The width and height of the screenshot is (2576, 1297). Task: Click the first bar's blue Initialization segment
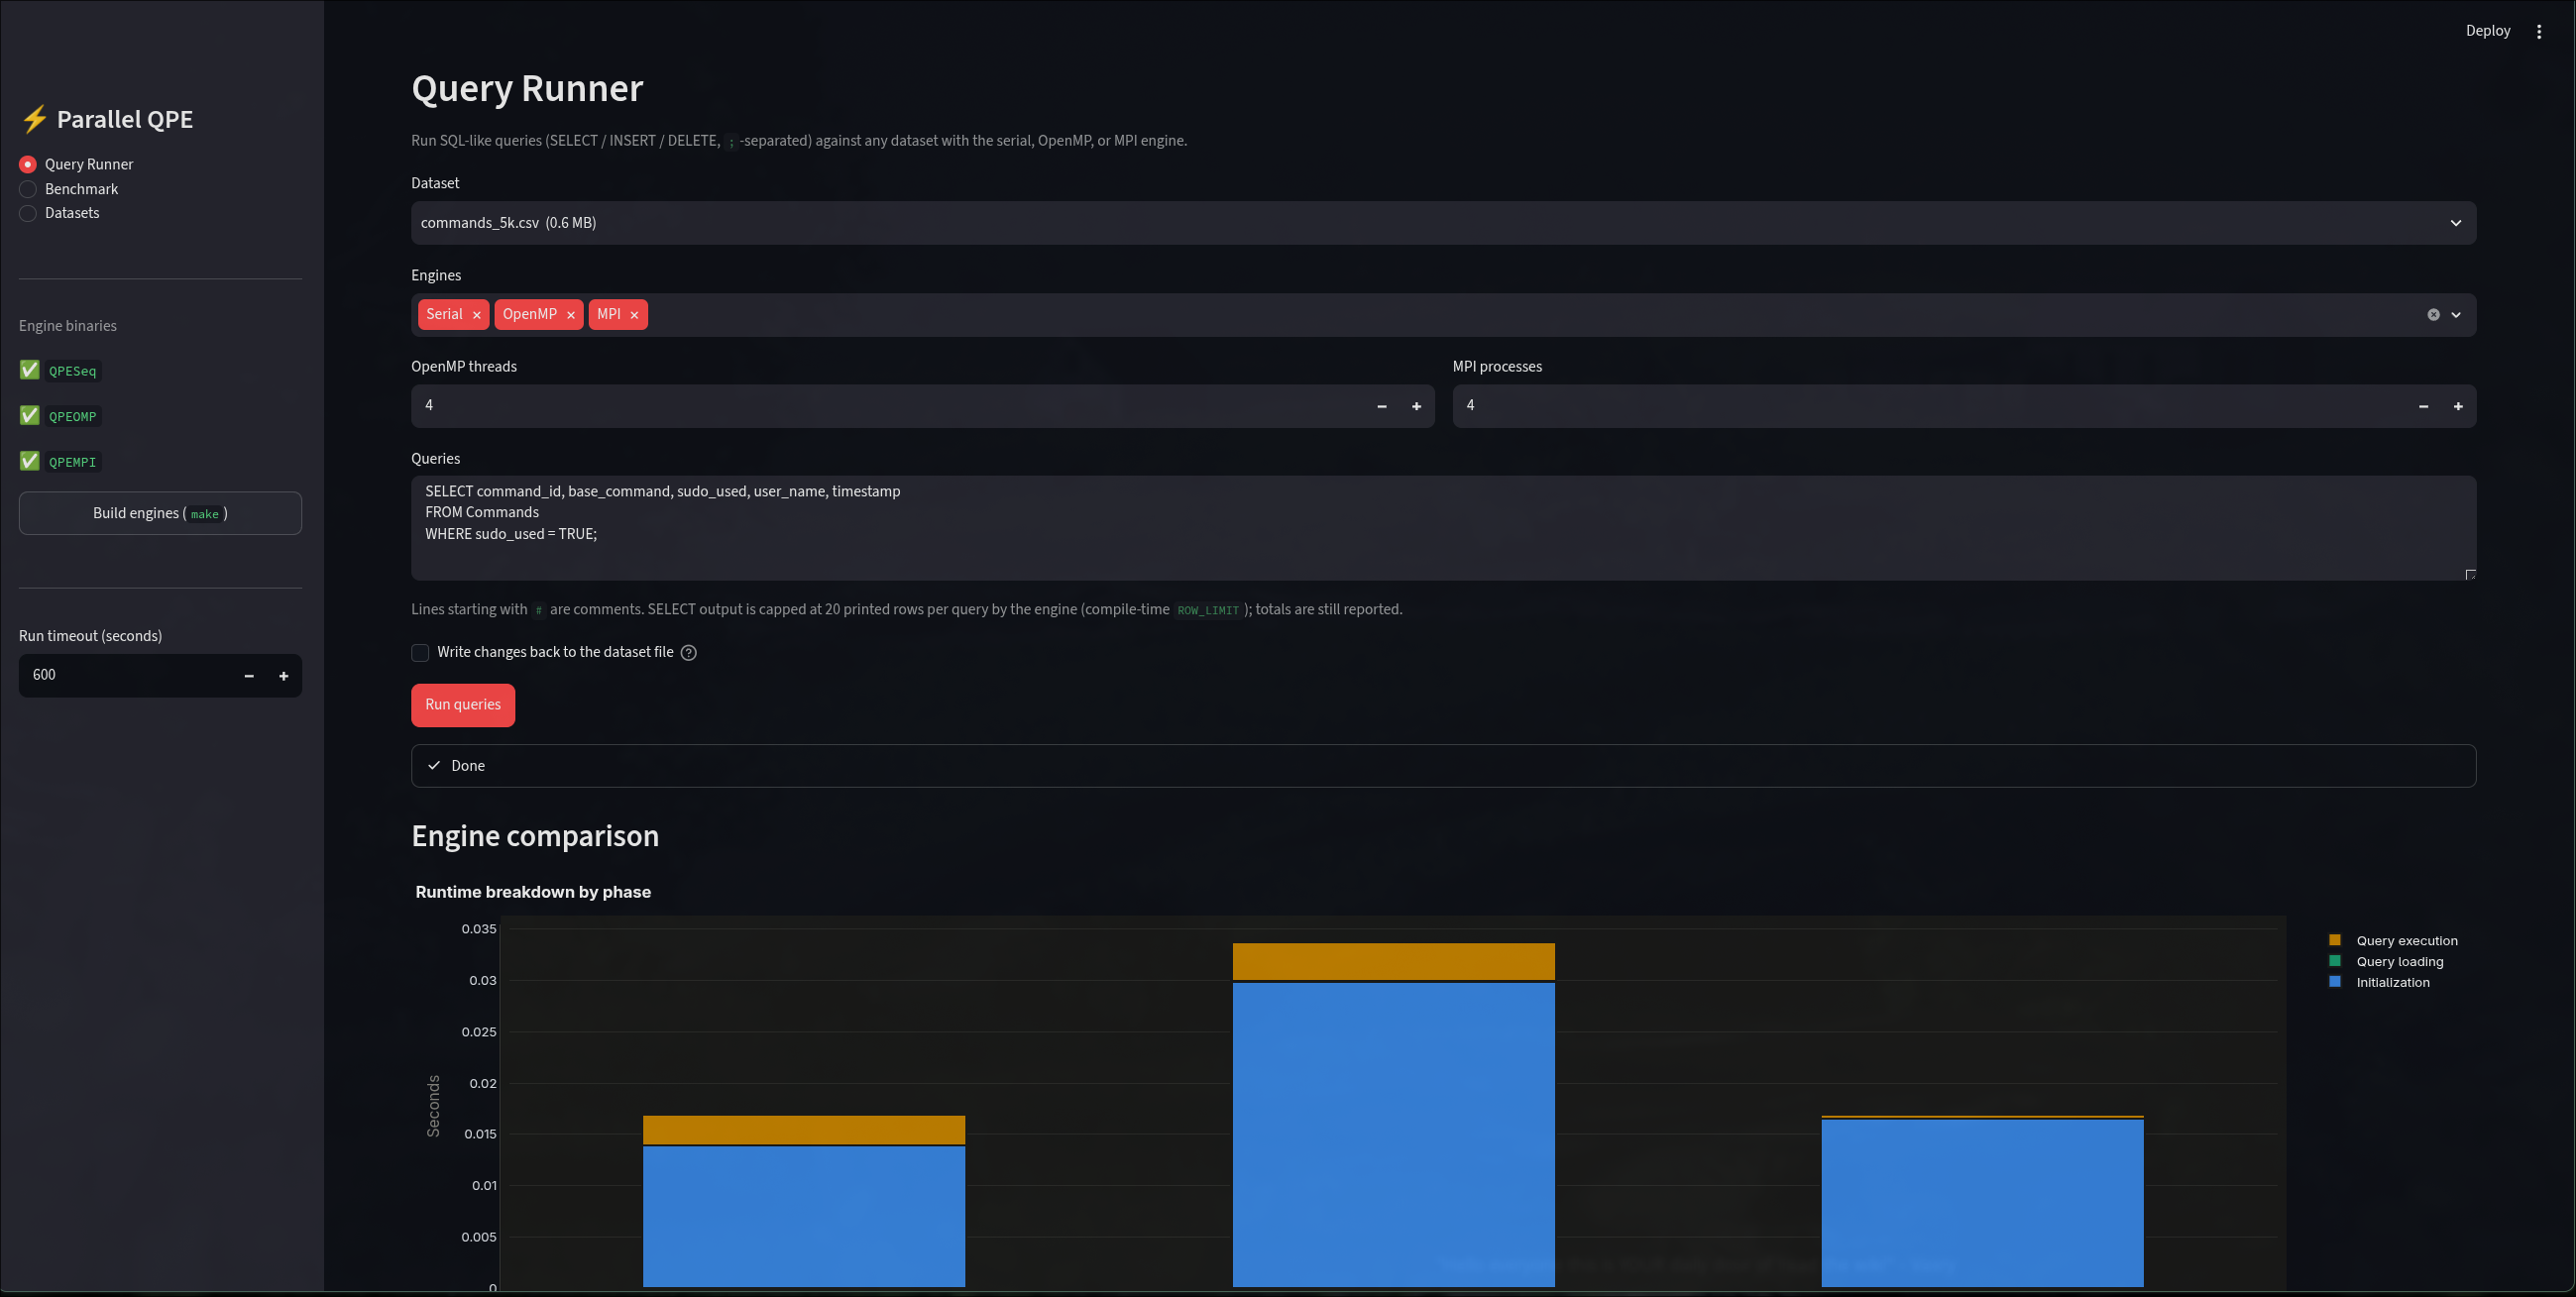click(804, 1216)
